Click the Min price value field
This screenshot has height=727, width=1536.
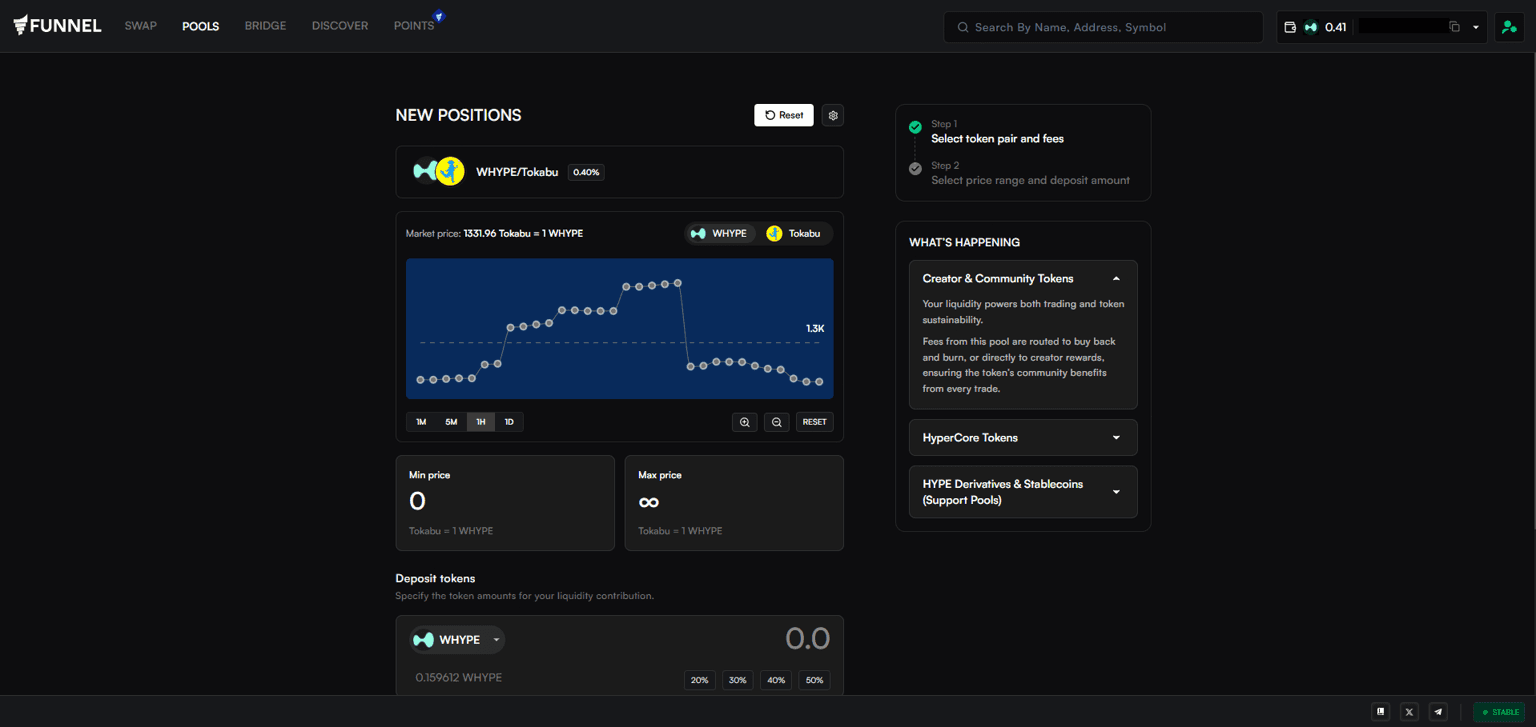(x=504, y=501)
